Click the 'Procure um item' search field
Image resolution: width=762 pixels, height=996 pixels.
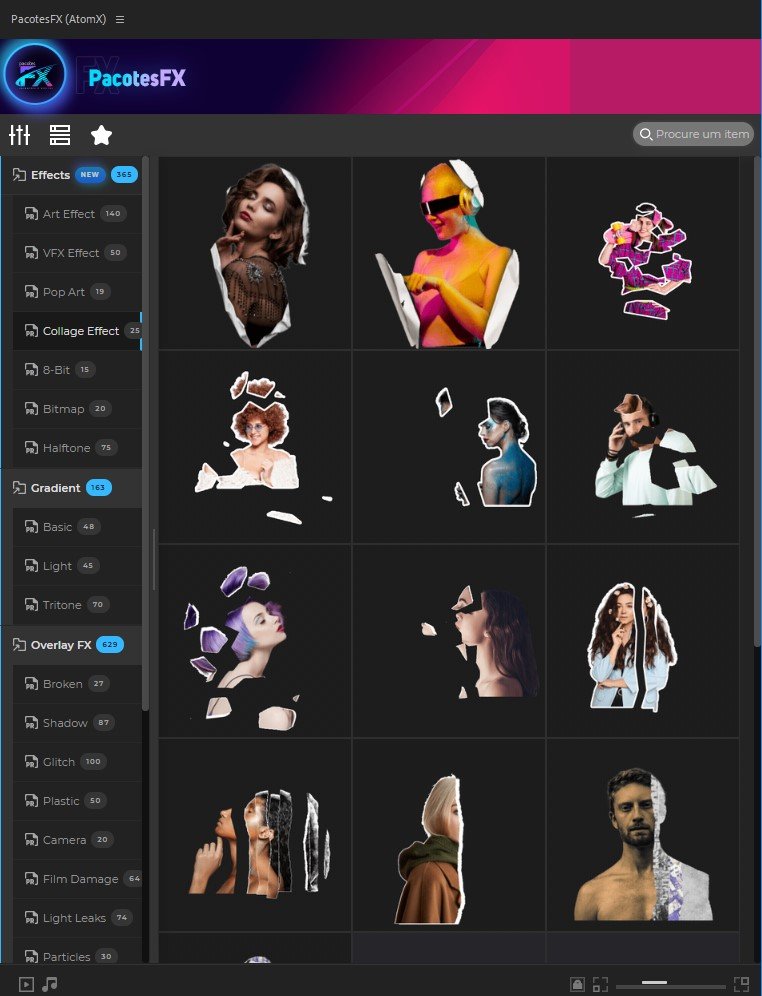[700, 134]
